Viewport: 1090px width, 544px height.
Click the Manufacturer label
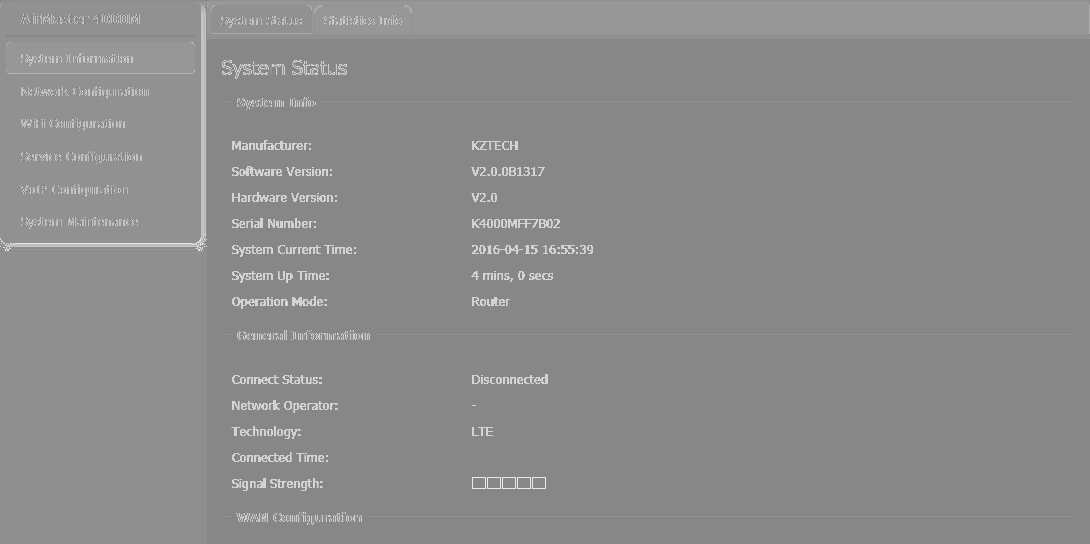point(271,145)
